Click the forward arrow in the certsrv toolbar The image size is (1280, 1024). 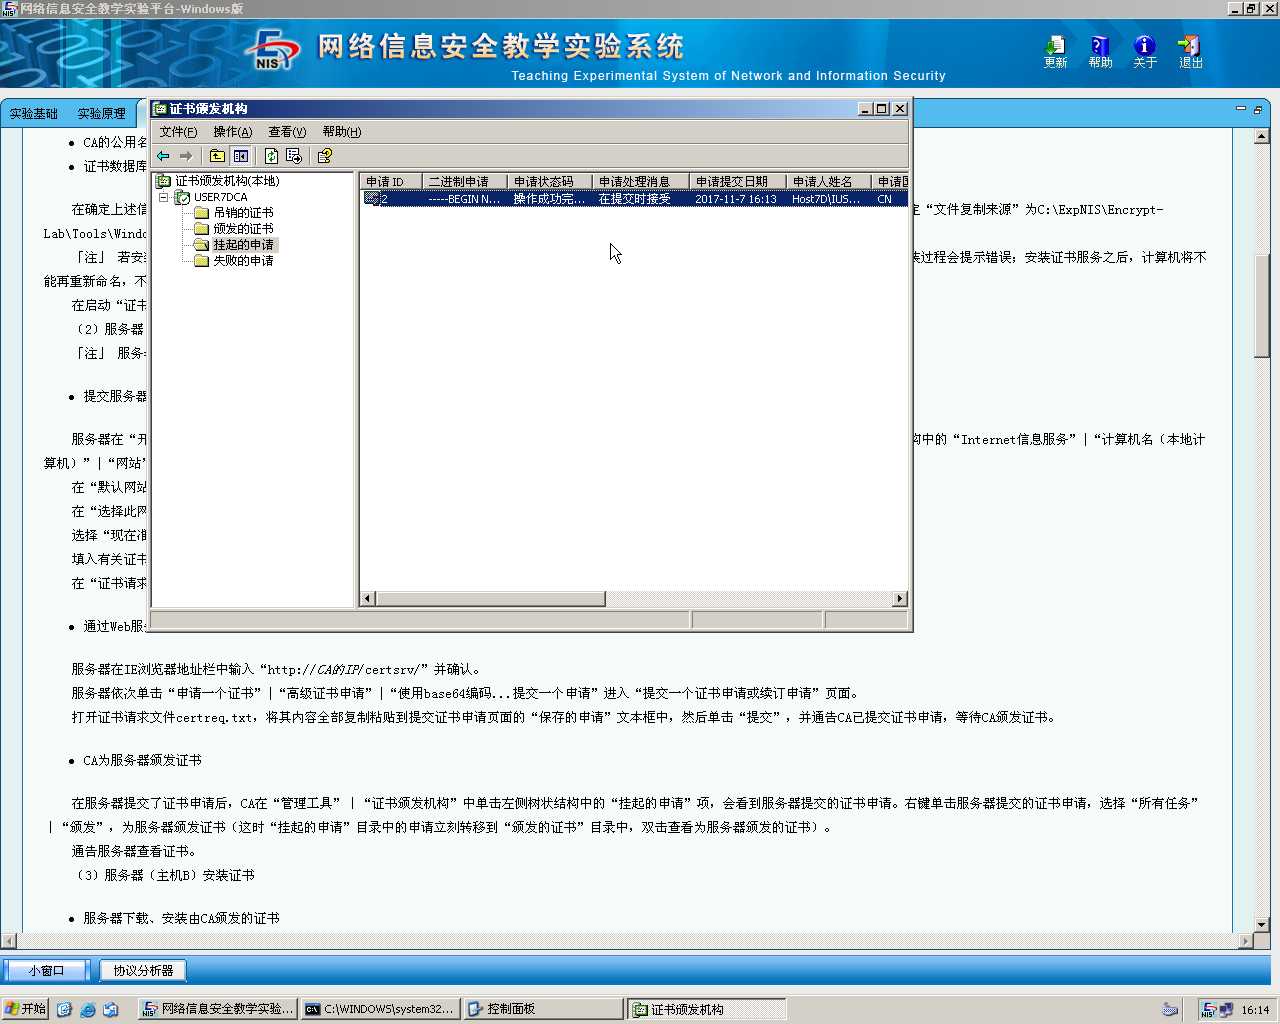186,156
